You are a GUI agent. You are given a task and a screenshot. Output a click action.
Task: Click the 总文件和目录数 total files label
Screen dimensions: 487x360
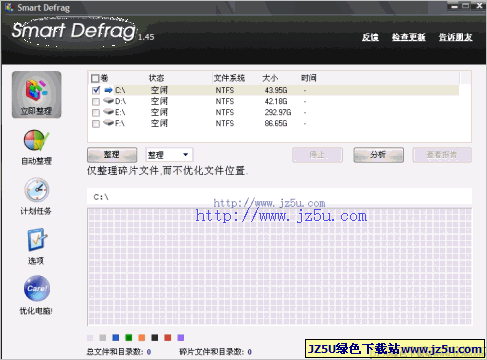click(x=115, y=352)
